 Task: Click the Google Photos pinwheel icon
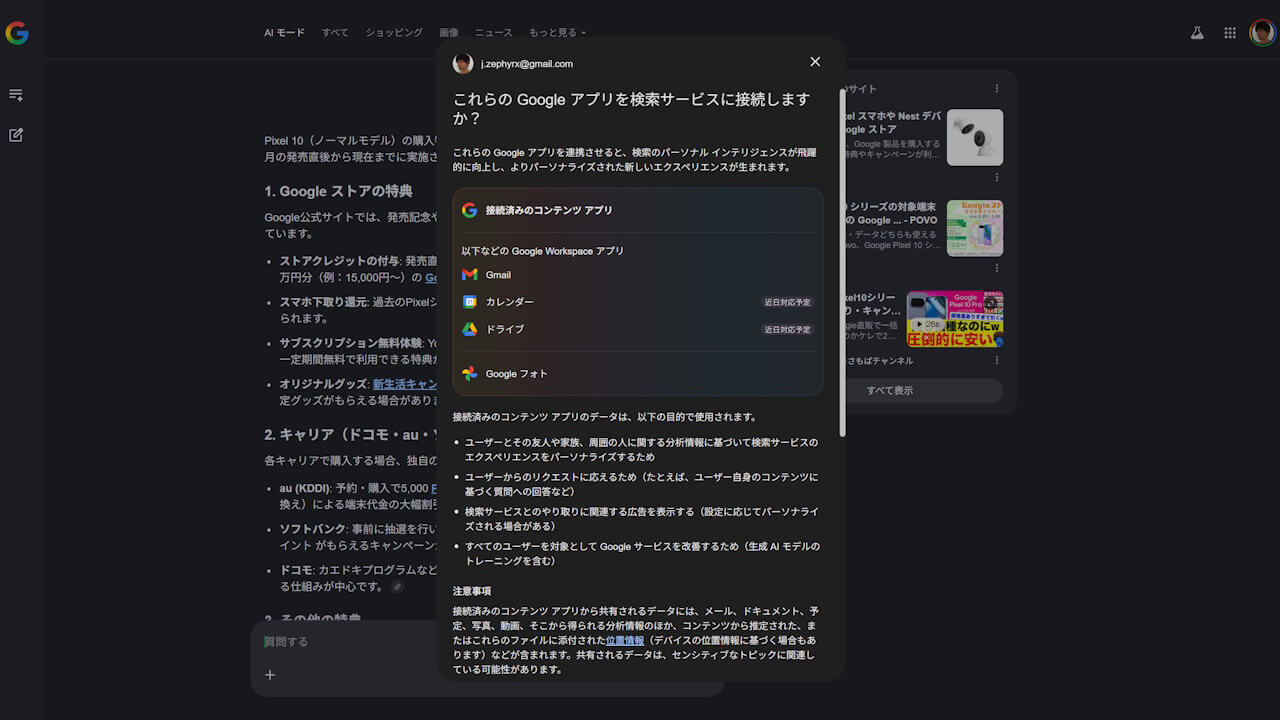click(x=470, y=374)
